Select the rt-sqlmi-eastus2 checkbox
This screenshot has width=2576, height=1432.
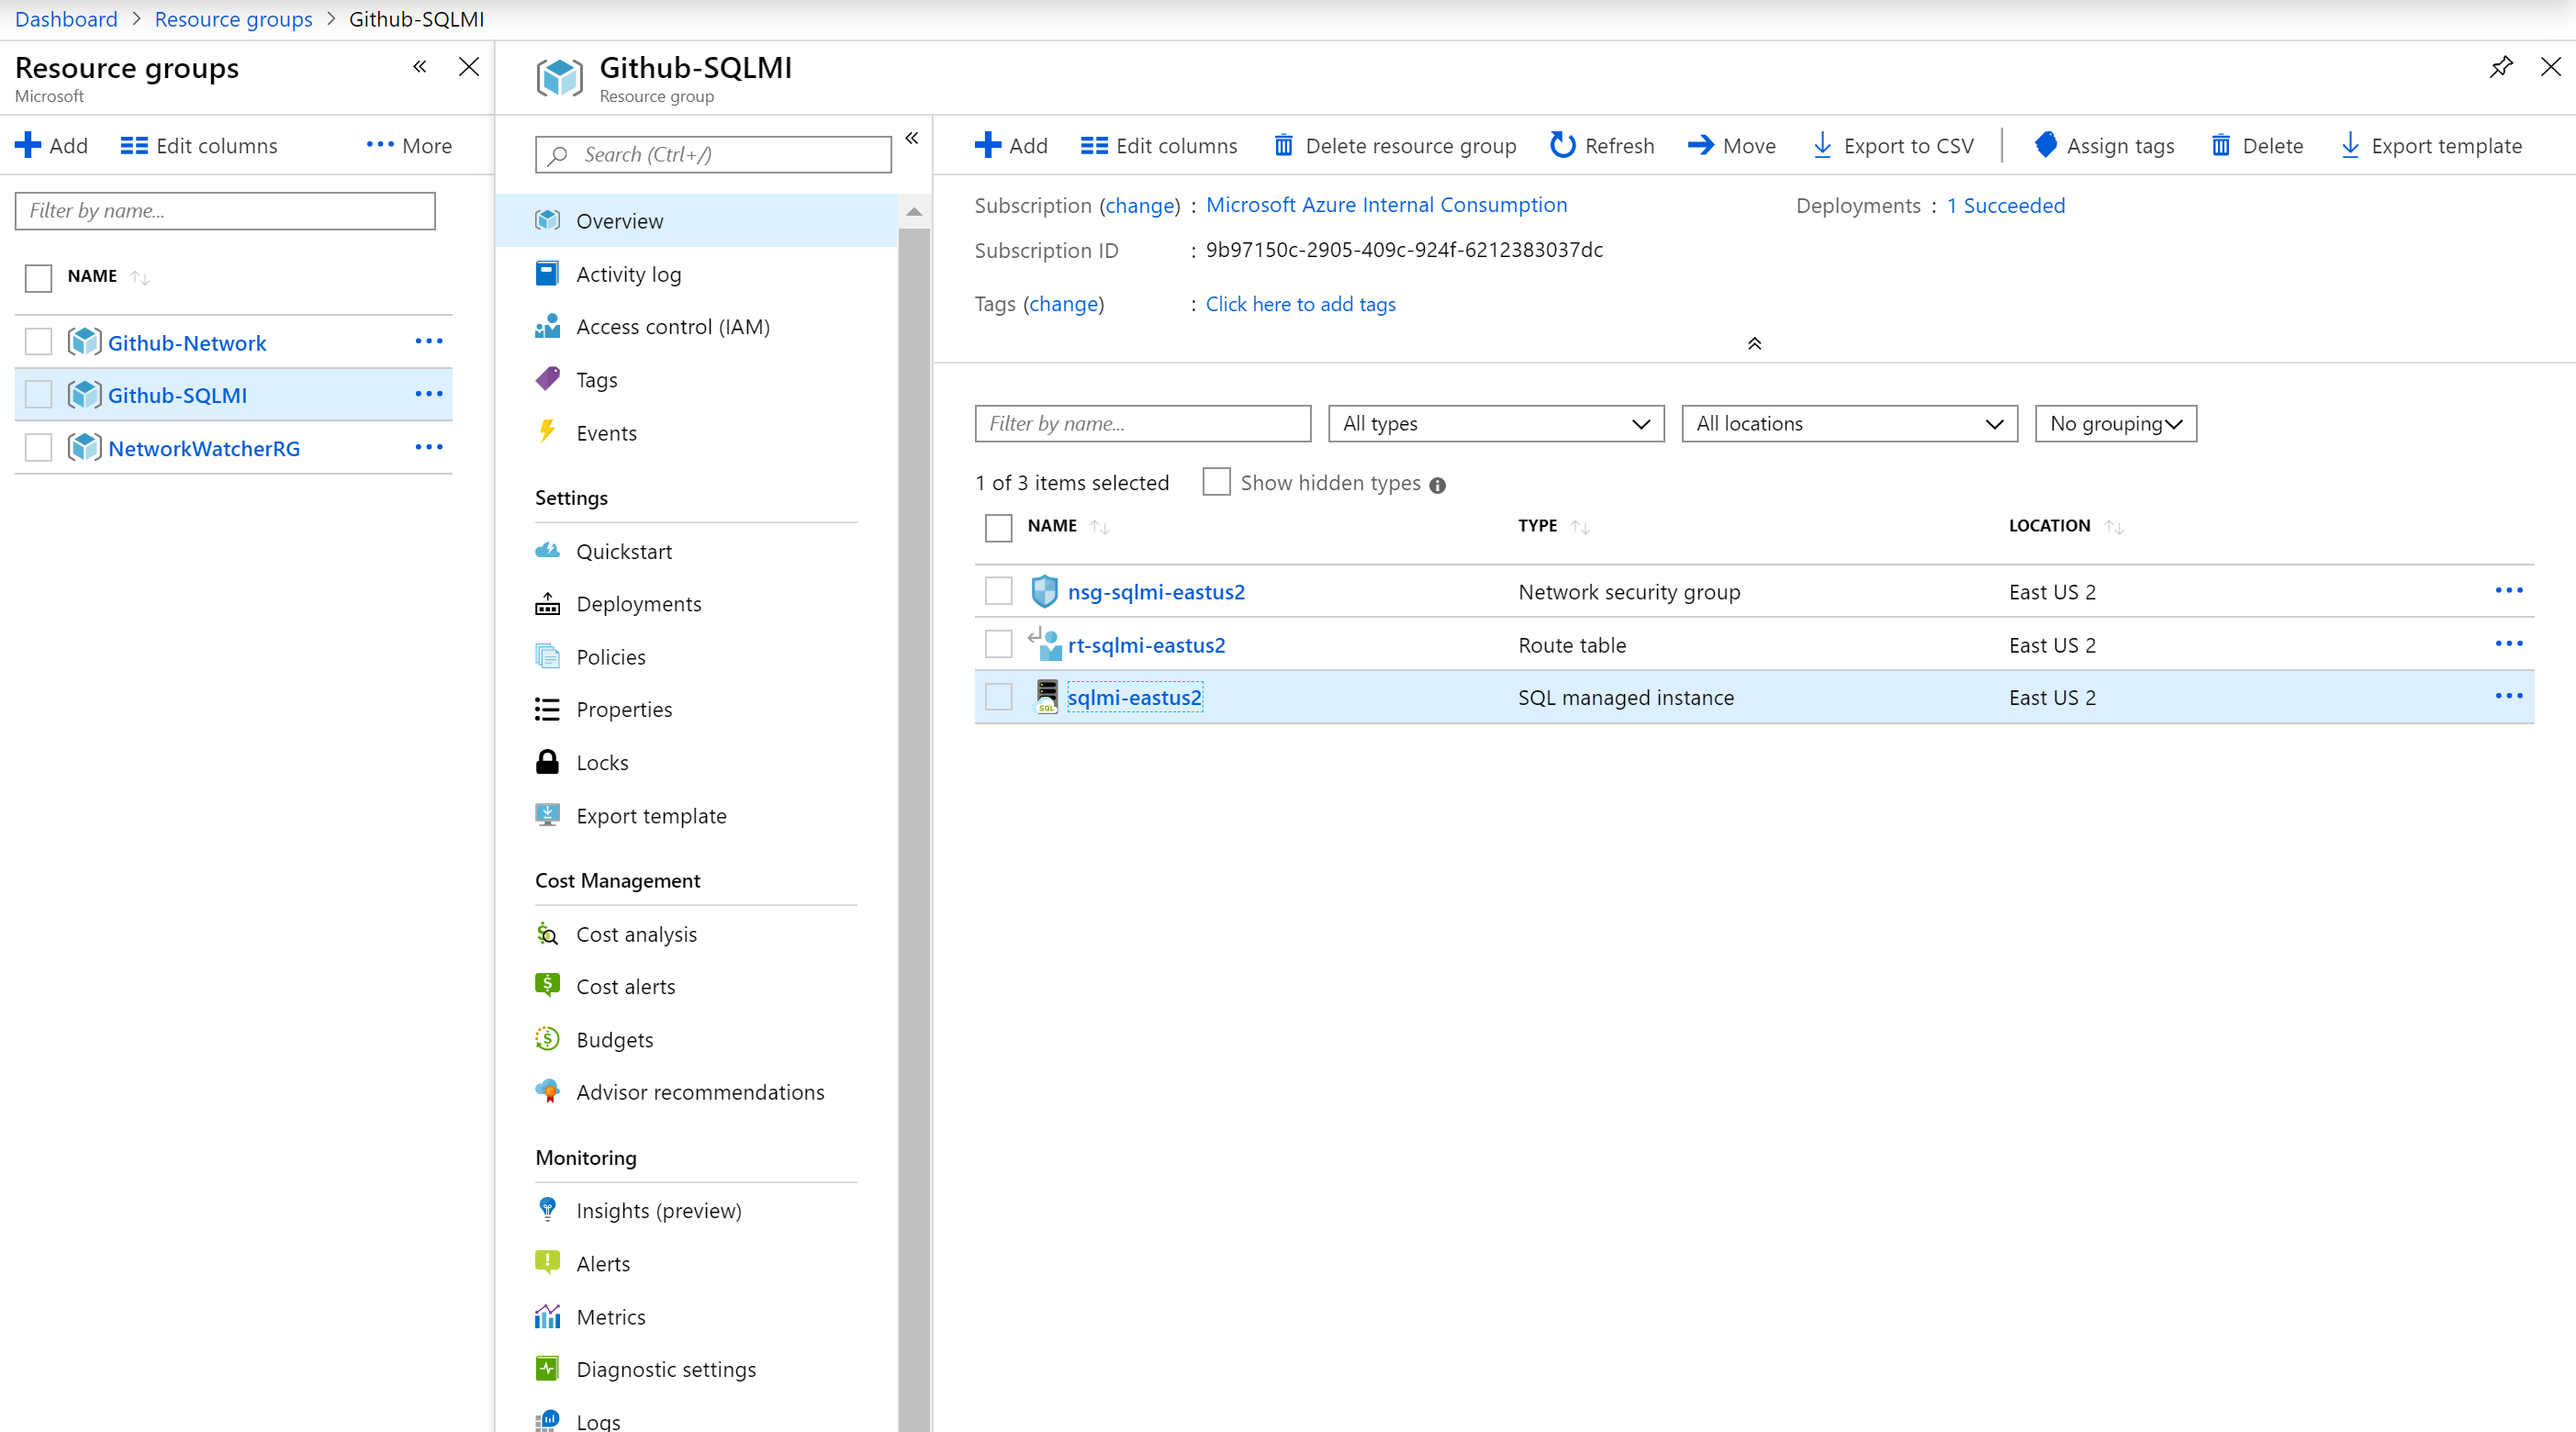tap(998, 644)
